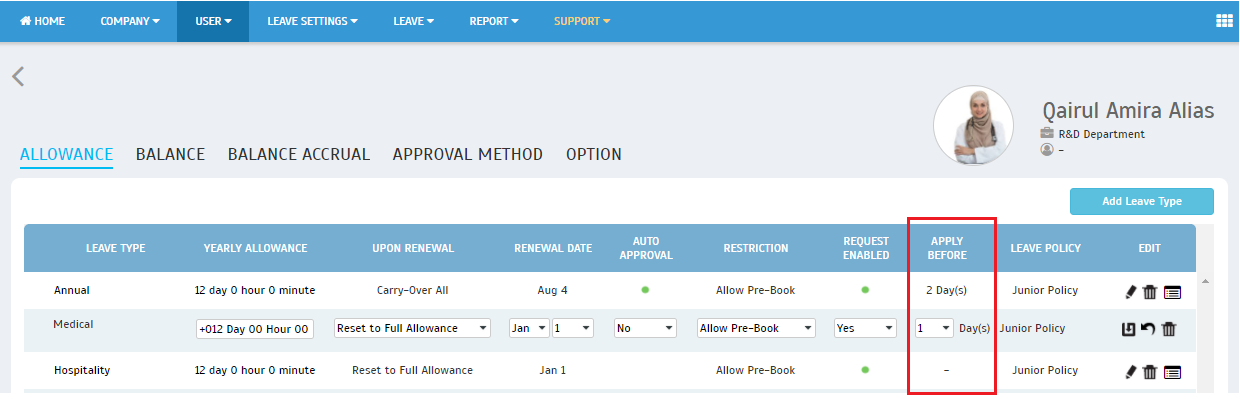This screenshot has height=399, width=1240.
Task: Open the Auto Approval No dropdown
Action: point(646,328)
